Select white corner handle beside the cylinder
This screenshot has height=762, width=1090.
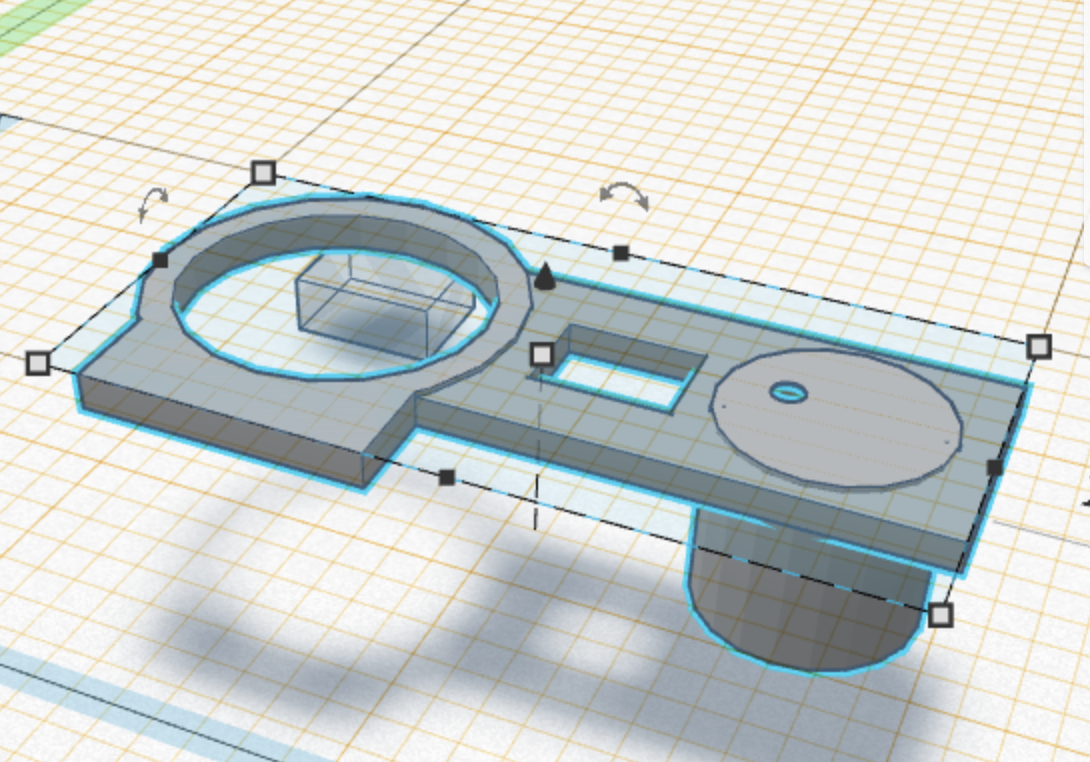[940, 614]
